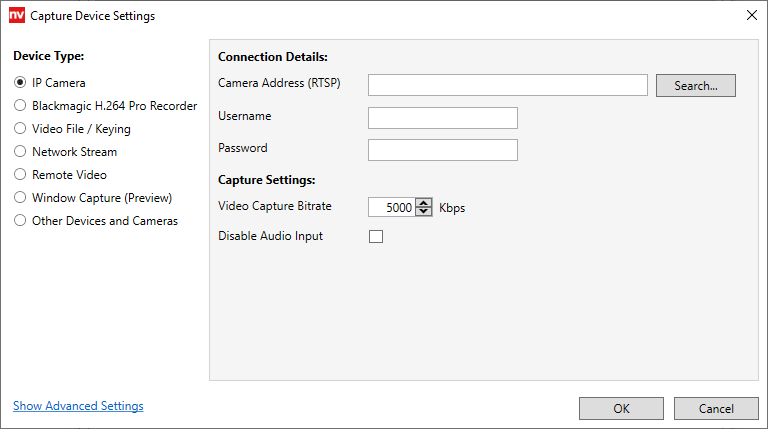Choose Window Capture (Preview) option
The image size is (768, 429).
pyautogui.click(x=20, y=198)
